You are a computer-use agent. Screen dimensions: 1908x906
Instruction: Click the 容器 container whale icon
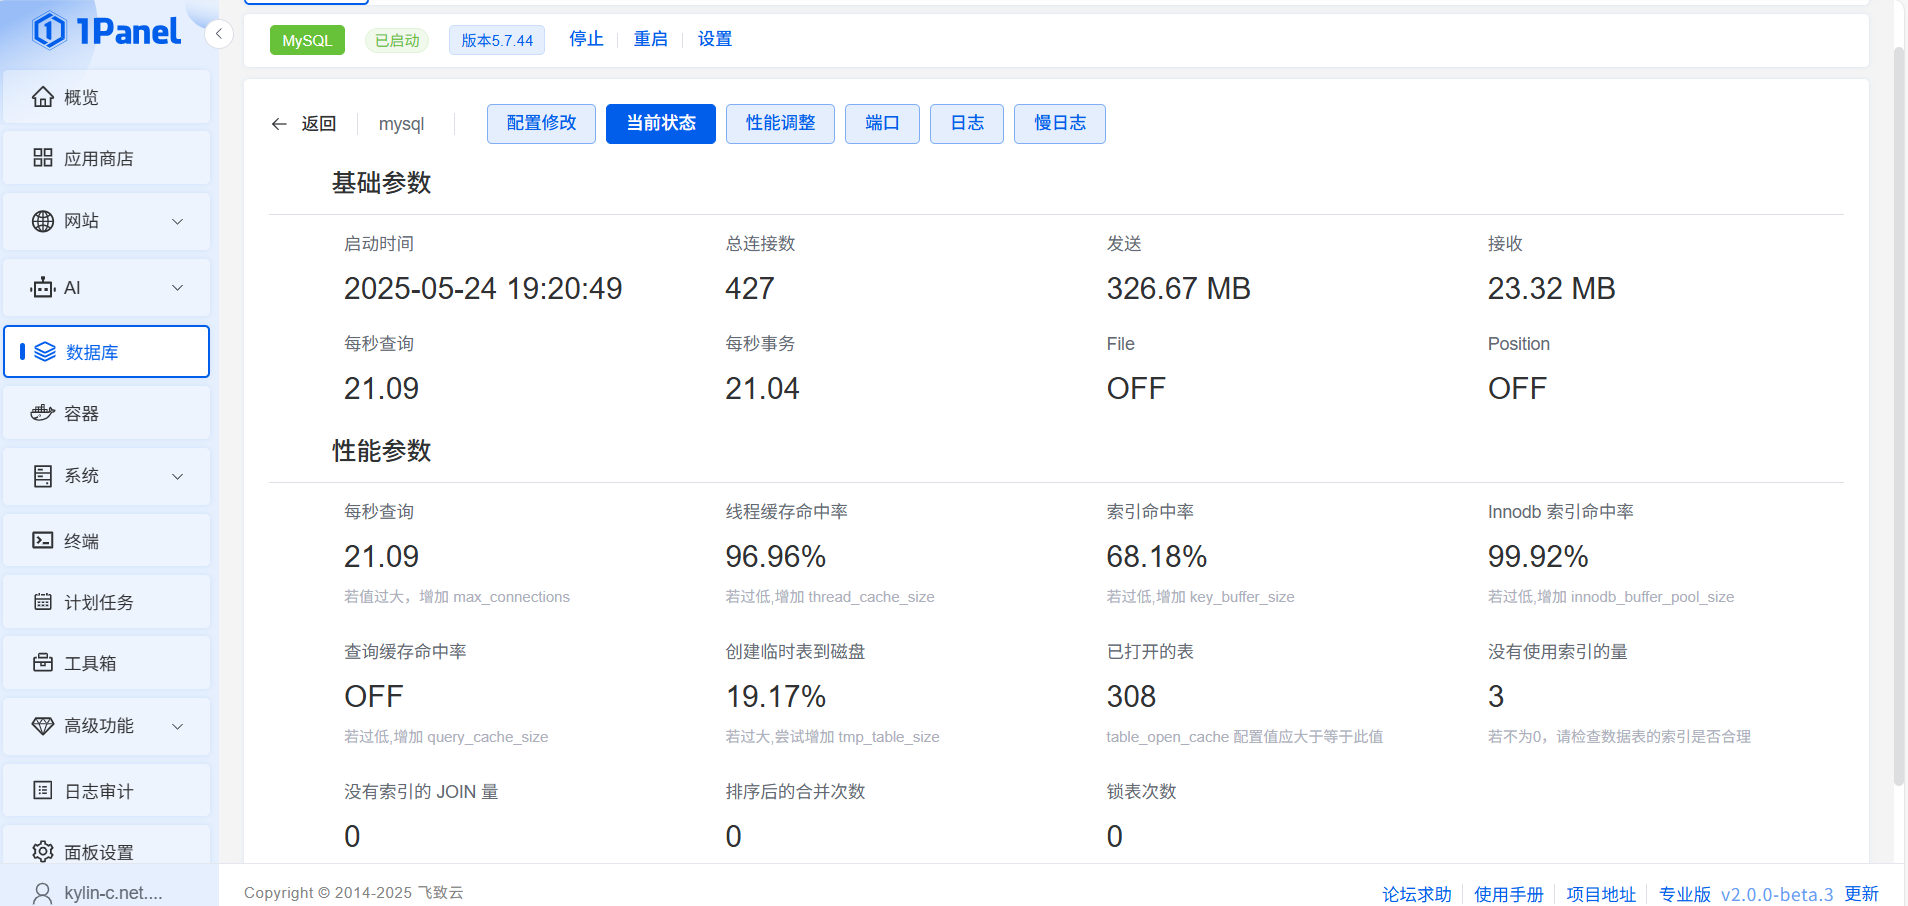coord(43,413)
